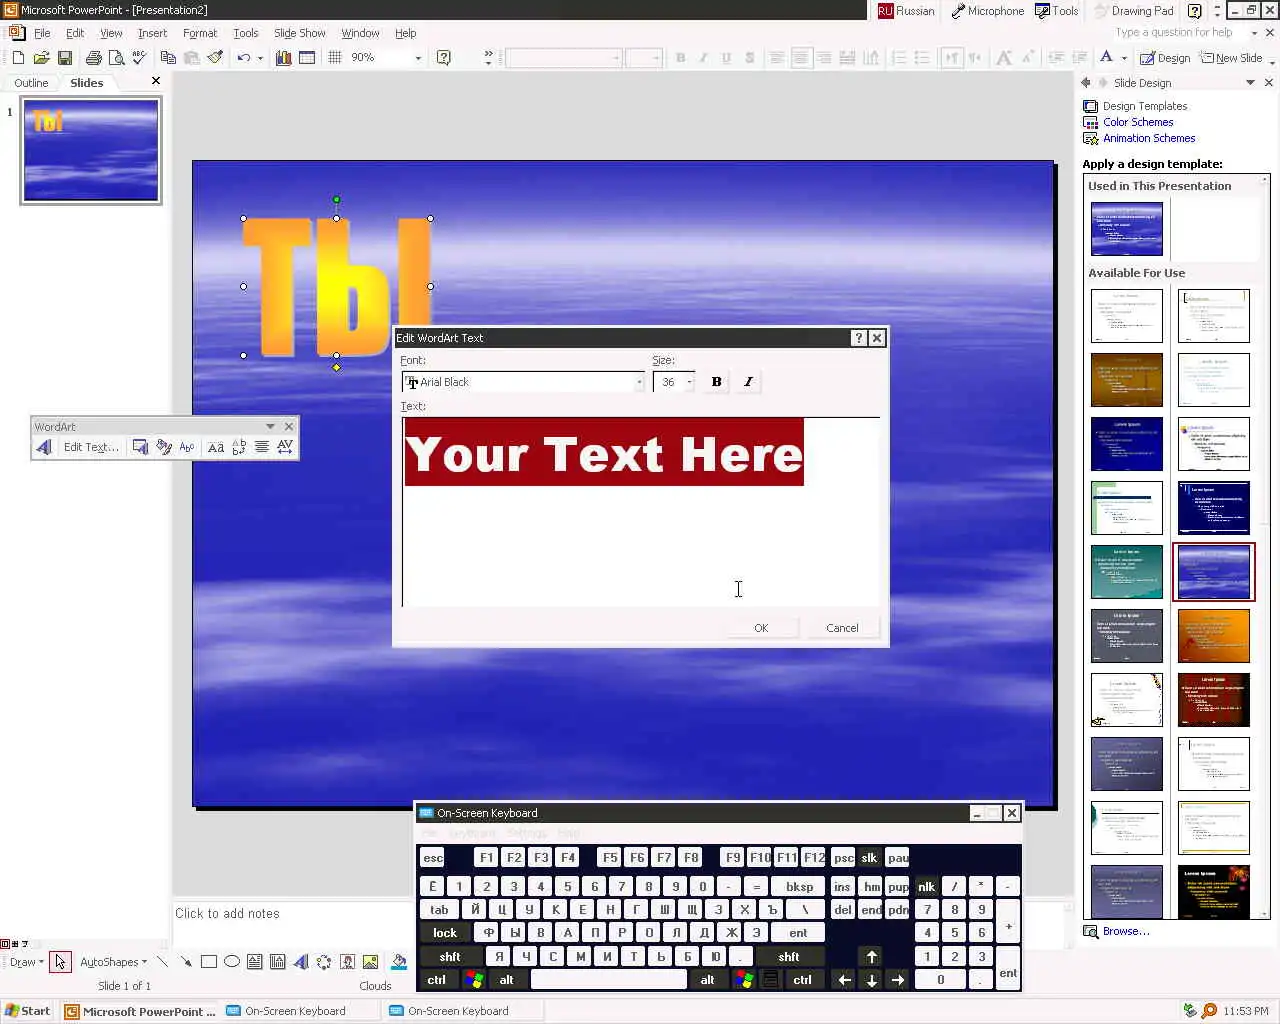Screen dimensions: 1280x1024
Task: Click the yellow adjustment diamond on the WordArt
Action: coord(337,368)
